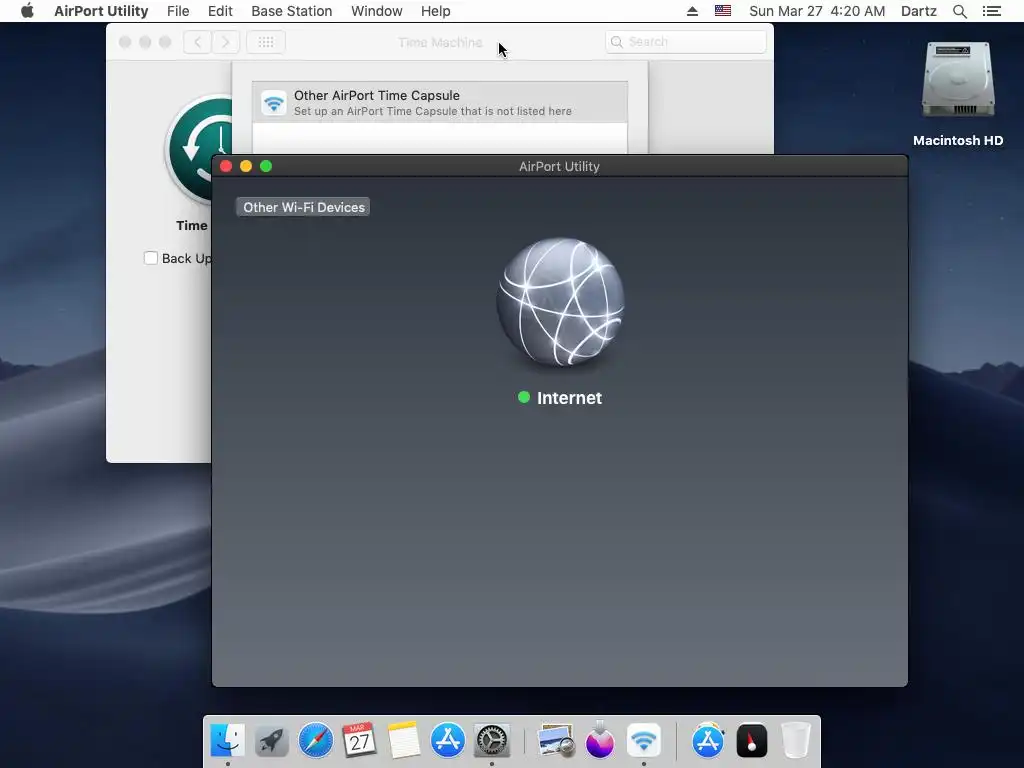Open Notes from the Dock
Viewport: 1024px width, 768px height.
coord(404,740)
